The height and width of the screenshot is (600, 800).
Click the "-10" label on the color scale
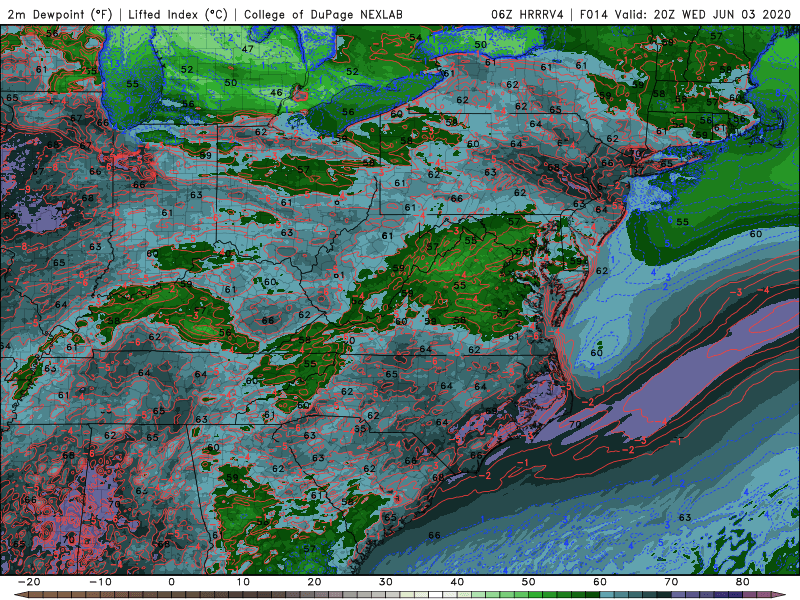(101, 582)
